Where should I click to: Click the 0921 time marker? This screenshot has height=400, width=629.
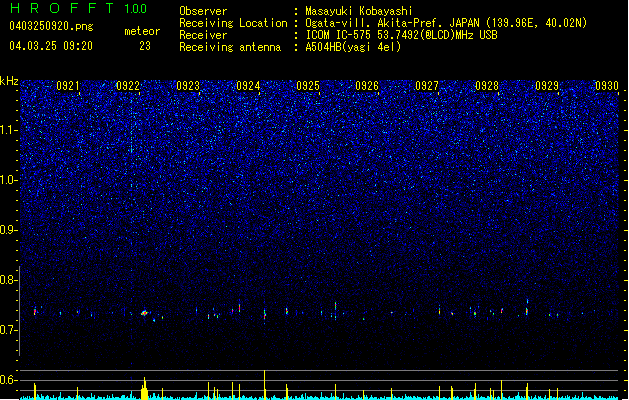pos(68,86)
